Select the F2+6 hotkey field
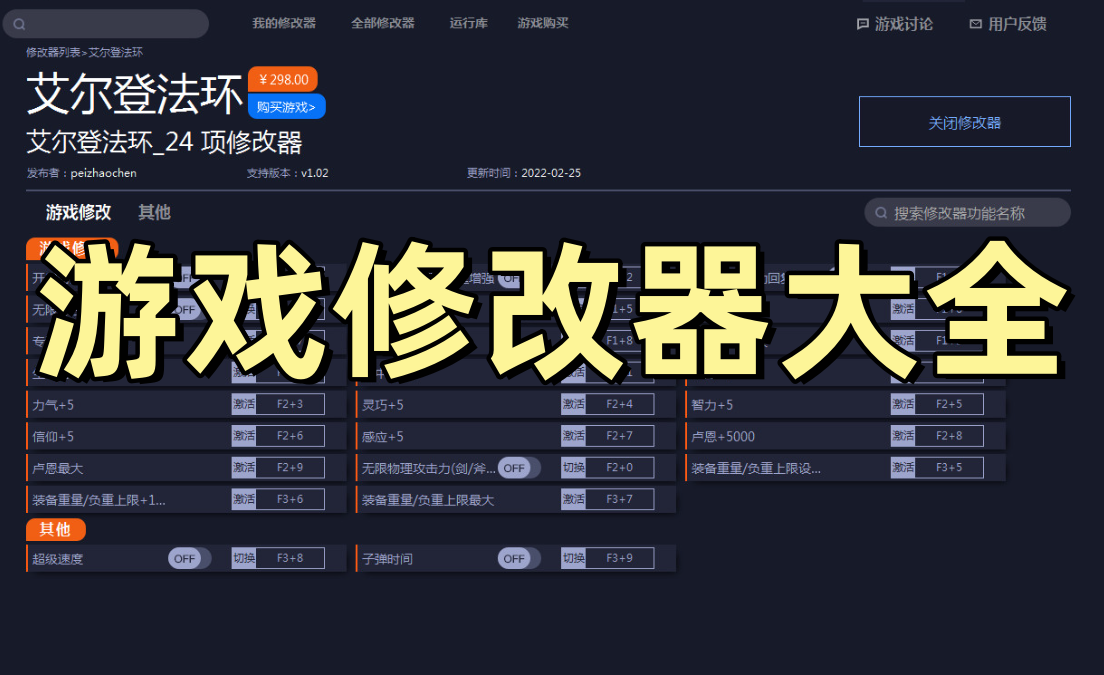This screenshot has width=1104, height=675. tap(290, 436)
